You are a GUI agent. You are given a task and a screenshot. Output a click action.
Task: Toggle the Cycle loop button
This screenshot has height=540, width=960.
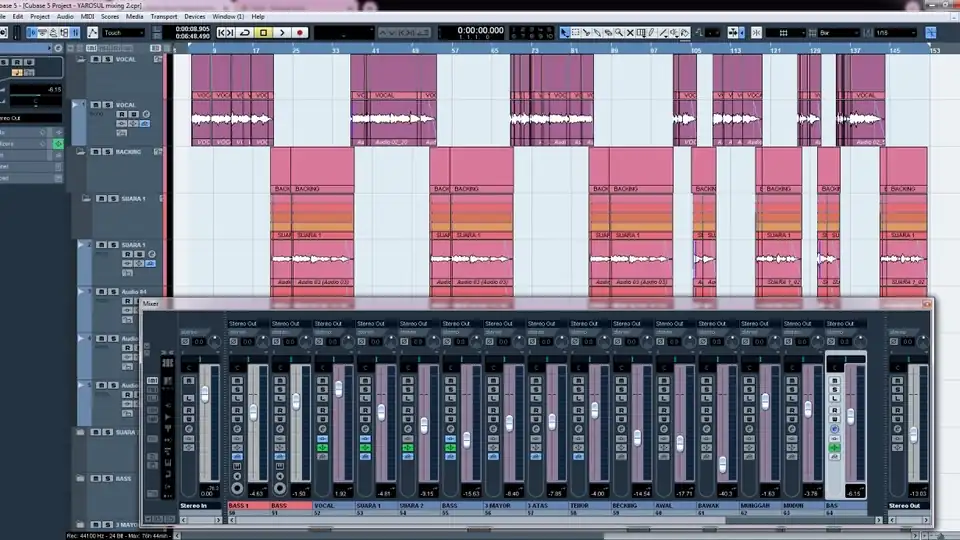pyautogui.click(x=245, y=32)
